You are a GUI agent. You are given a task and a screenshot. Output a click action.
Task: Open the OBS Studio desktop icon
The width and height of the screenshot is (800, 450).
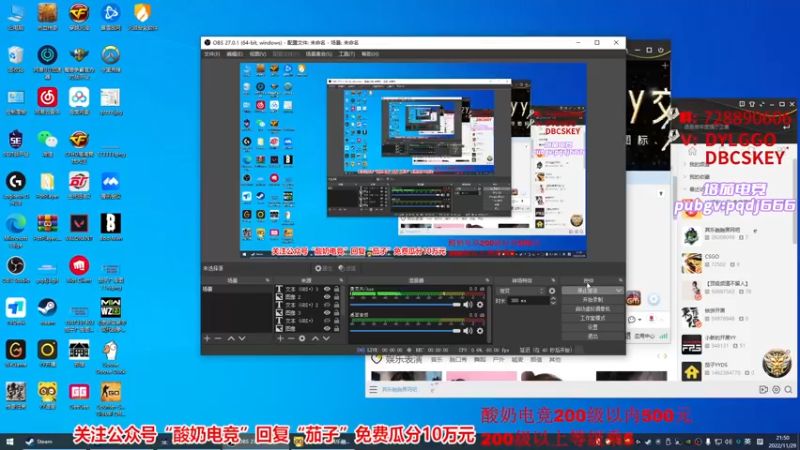pyautogui.click(x=16, y=269)
